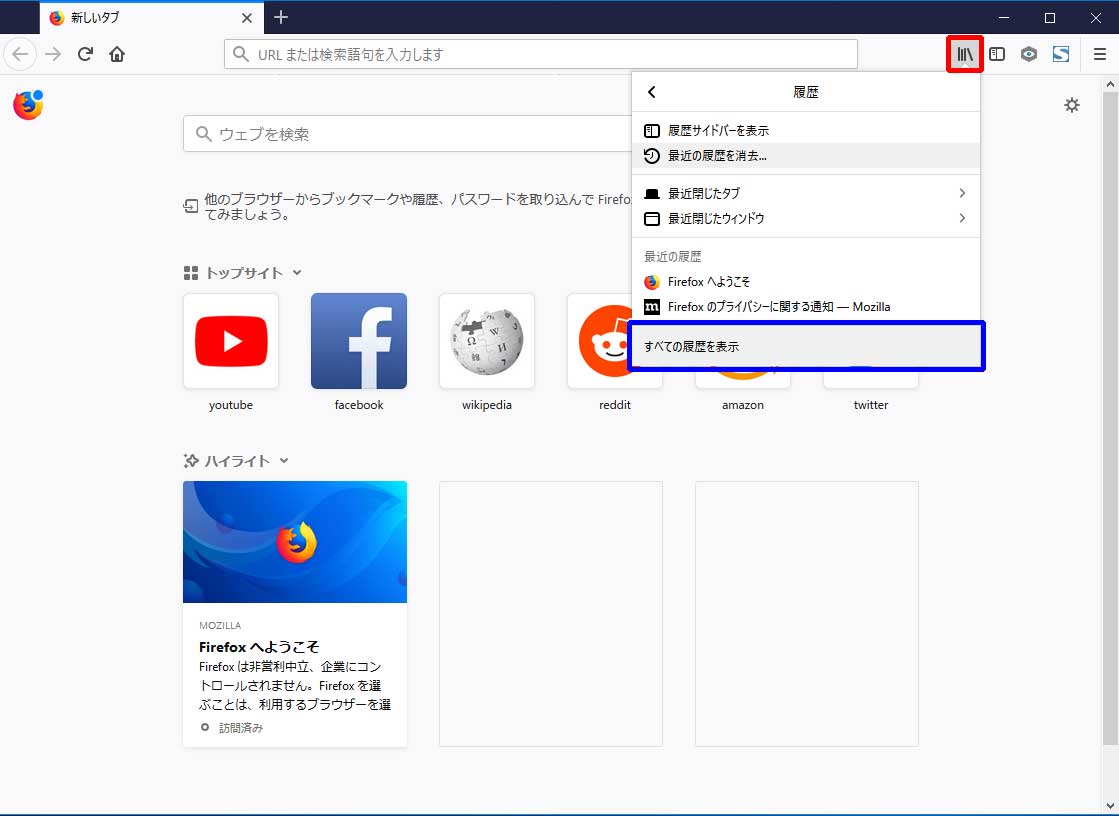
Task: Click the magnifier icon in address bar
Action: 241,54
